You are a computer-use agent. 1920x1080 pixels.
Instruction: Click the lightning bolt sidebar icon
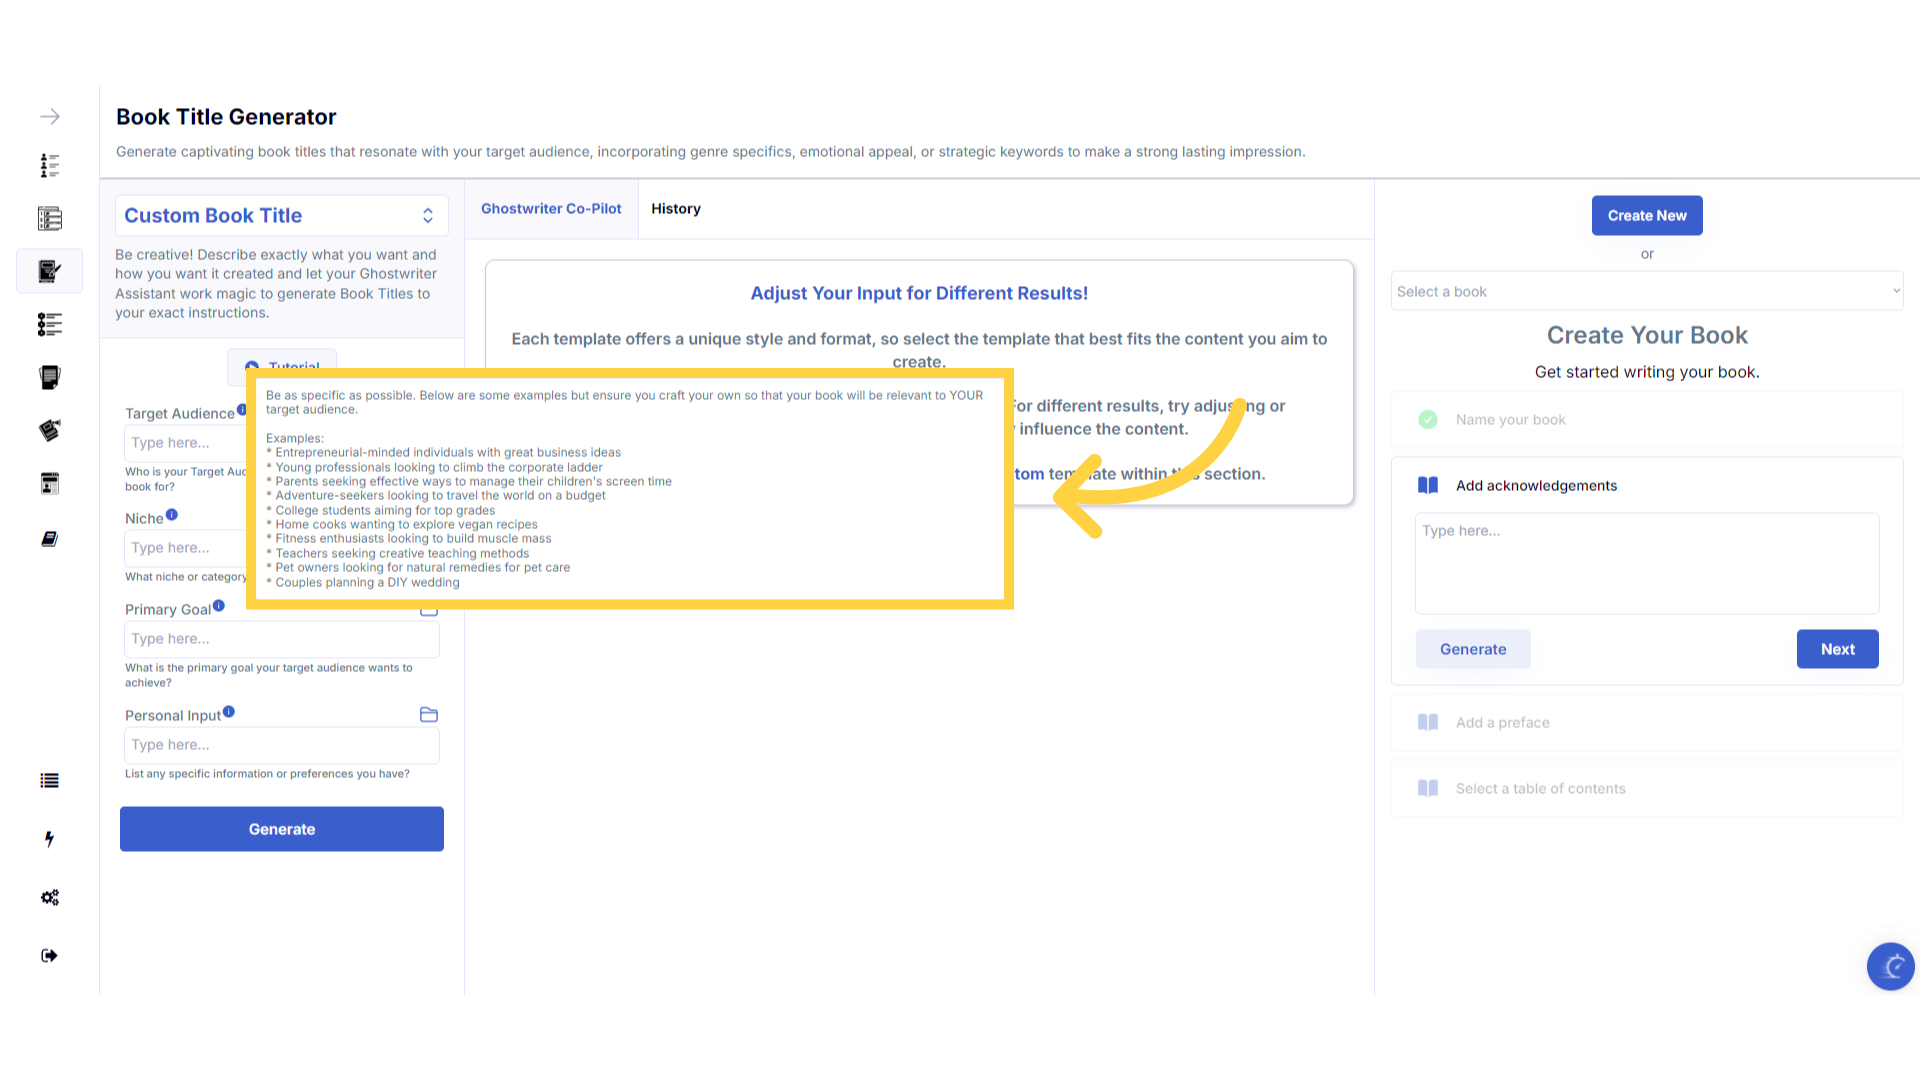49,839
